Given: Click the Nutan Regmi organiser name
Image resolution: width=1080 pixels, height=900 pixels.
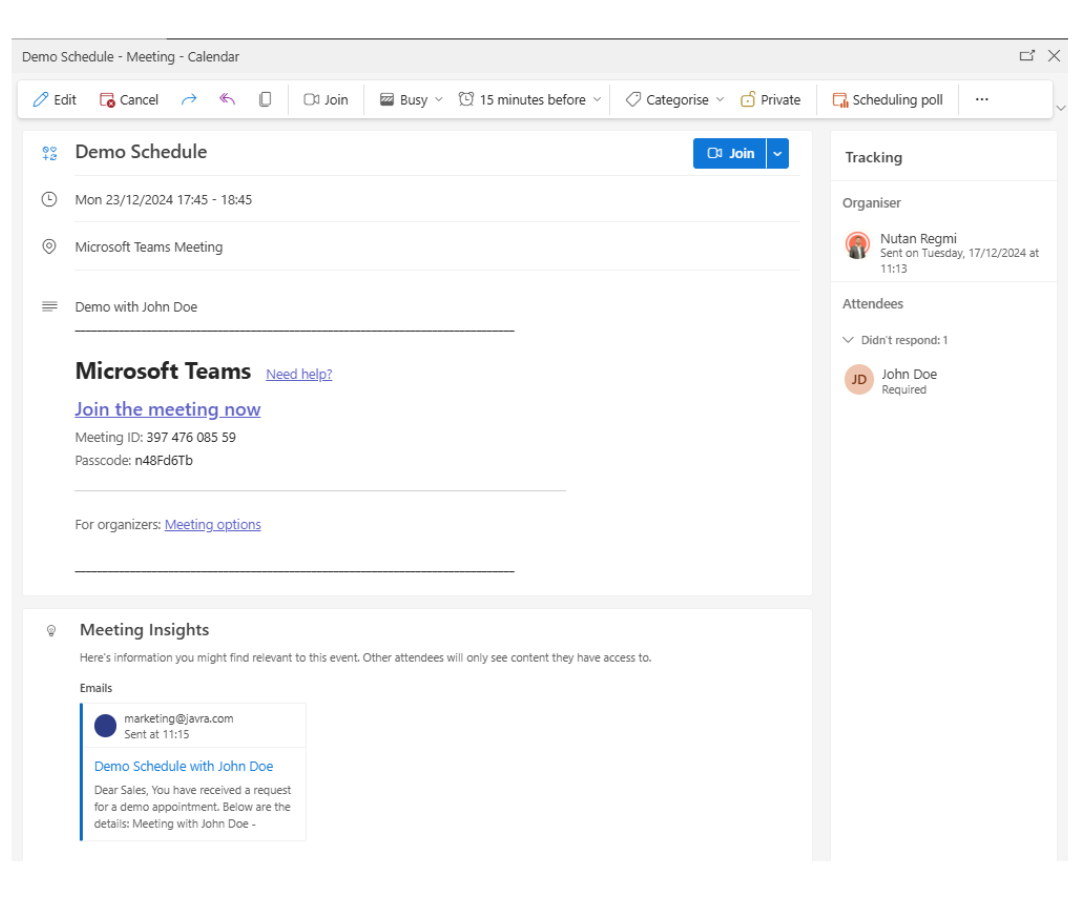Looking at the screenshot, I should click(x=918, y=238).
